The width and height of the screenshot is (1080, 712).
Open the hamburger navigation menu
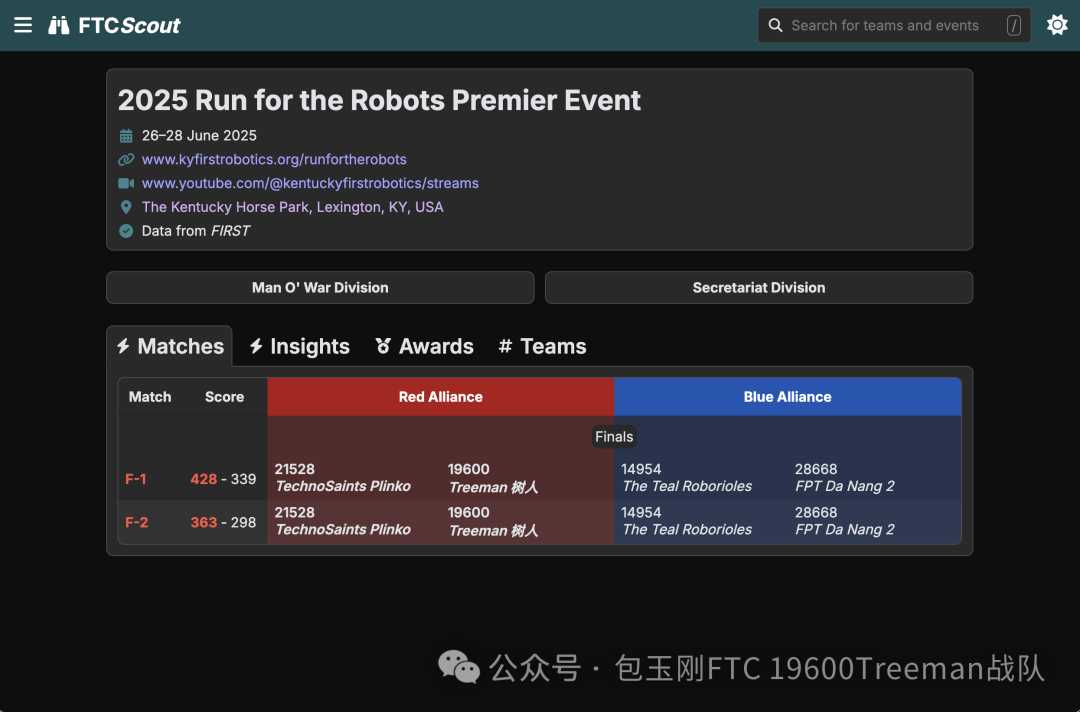23,25
